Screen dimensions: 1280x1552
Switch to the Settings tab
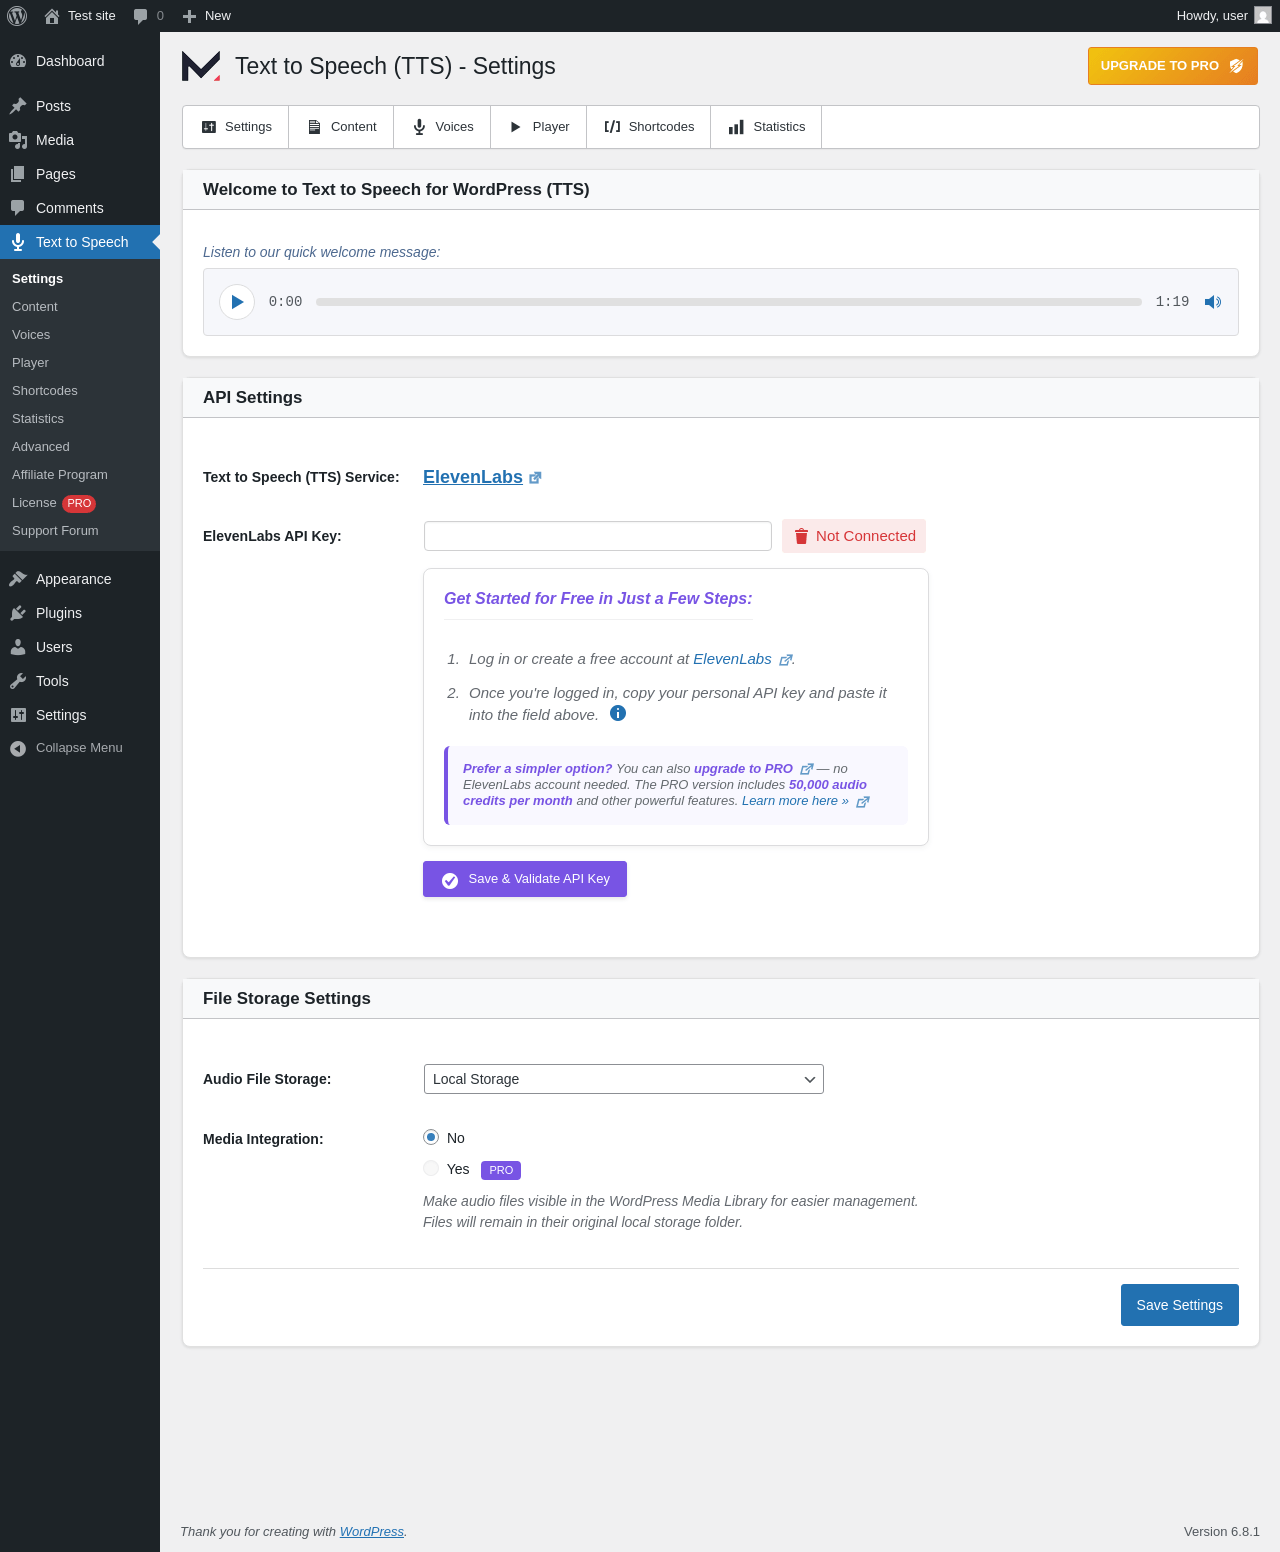pos(236,127)
